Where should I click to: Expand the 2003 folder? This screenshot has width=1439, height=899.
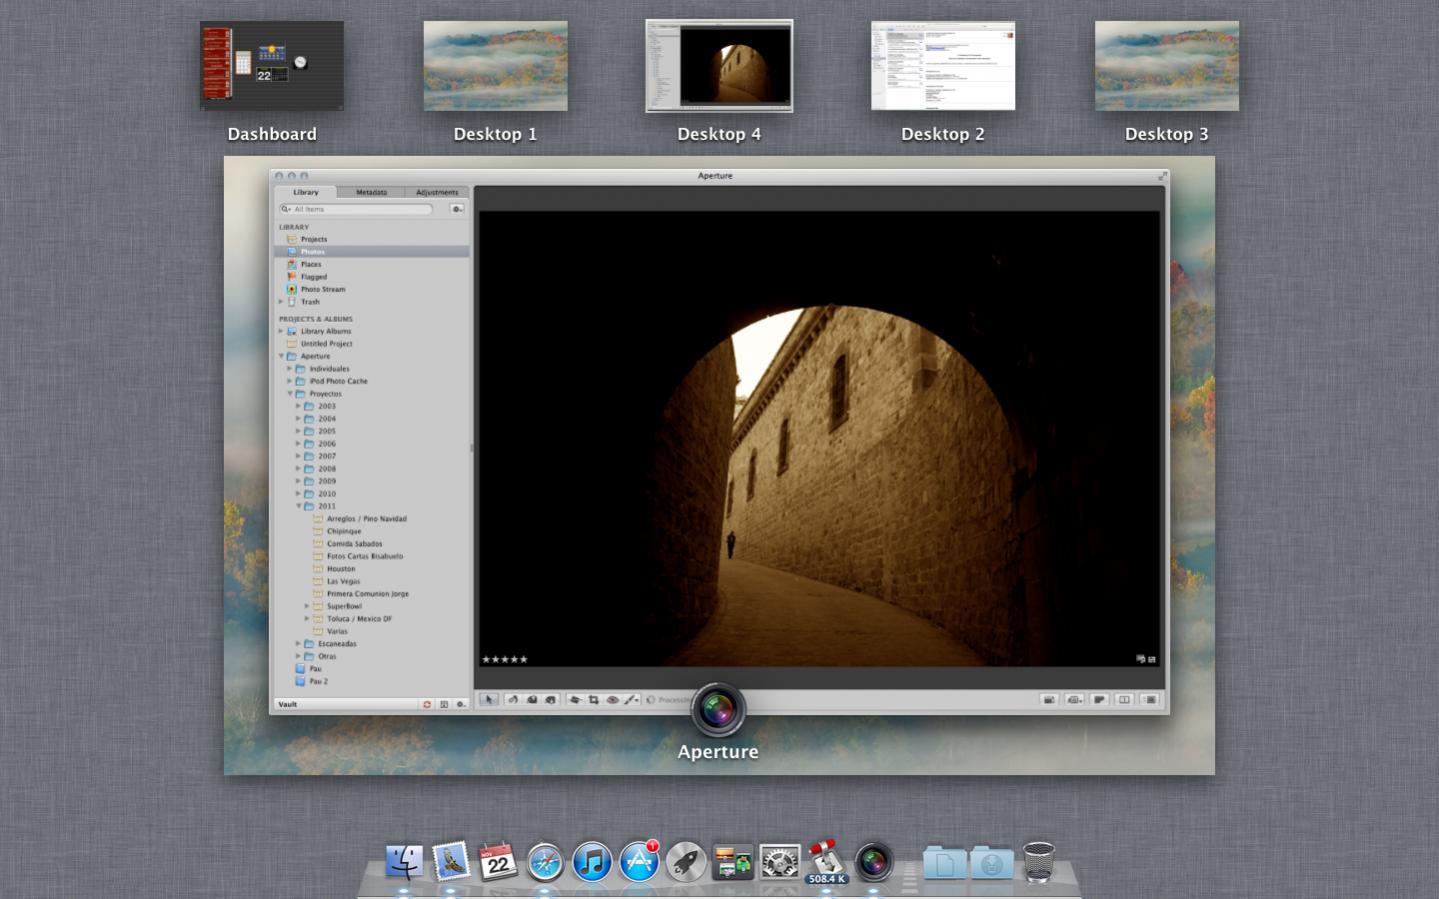[x=298, y=406]
